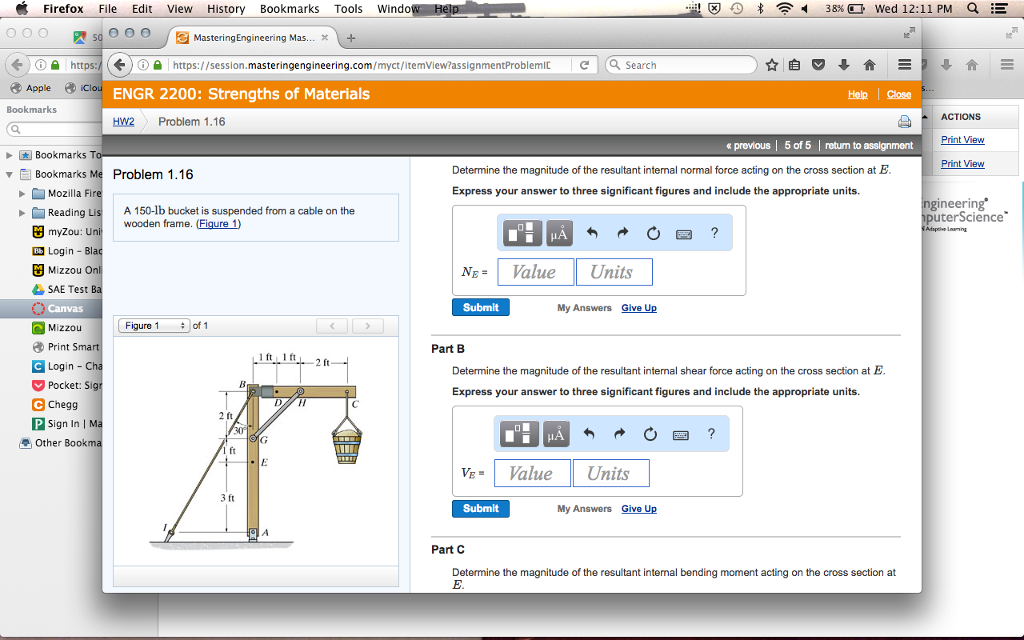Image resolution: width=1024 pixels, height=640 pixels.
Task: Show keyboard shortcuts in Part A toolbar
Action: click(x=684, y=234)
